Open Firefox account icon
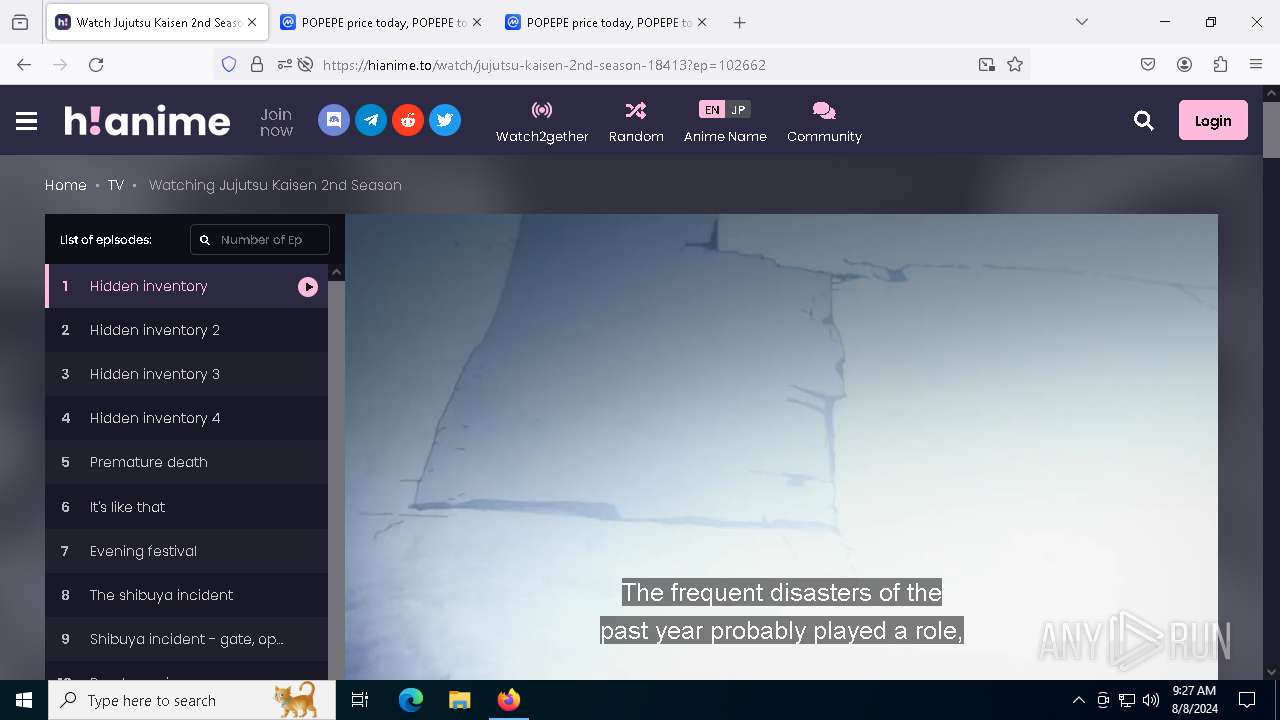The height and width of the screenshot is (720, 1280). tap(1184, 64)
